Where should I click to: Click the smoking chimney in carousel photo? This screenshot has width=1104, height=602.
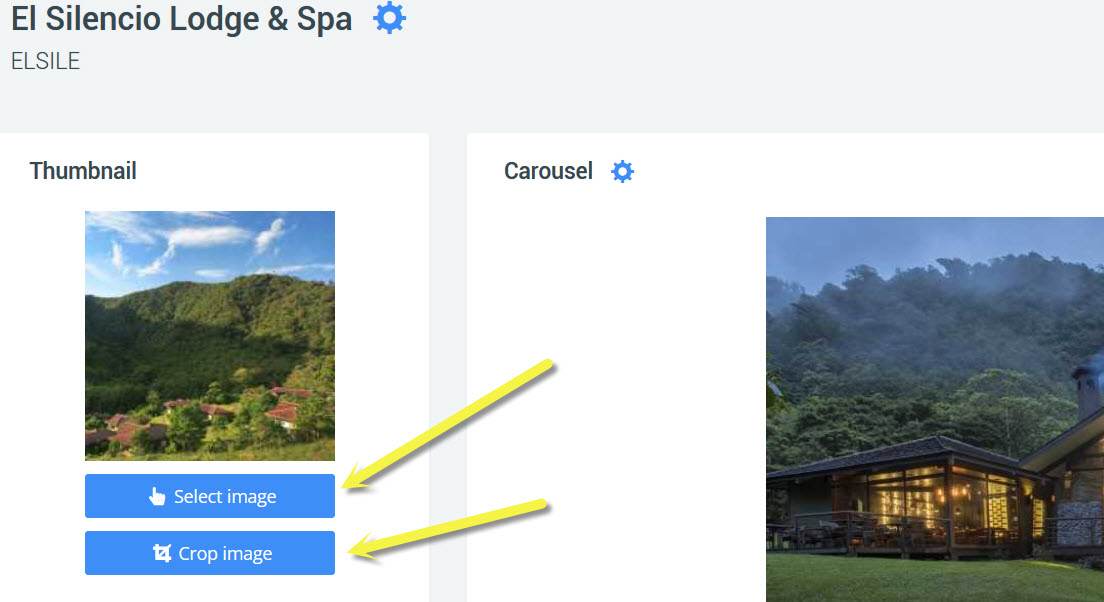pos(1088,385)
